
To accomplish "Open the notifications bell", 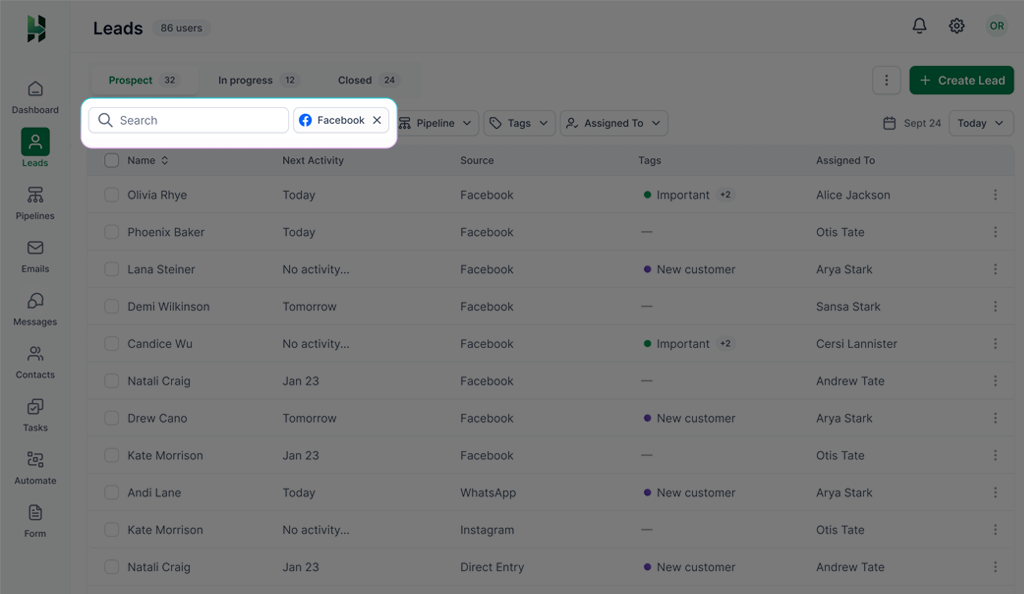I will click(920, 26).
